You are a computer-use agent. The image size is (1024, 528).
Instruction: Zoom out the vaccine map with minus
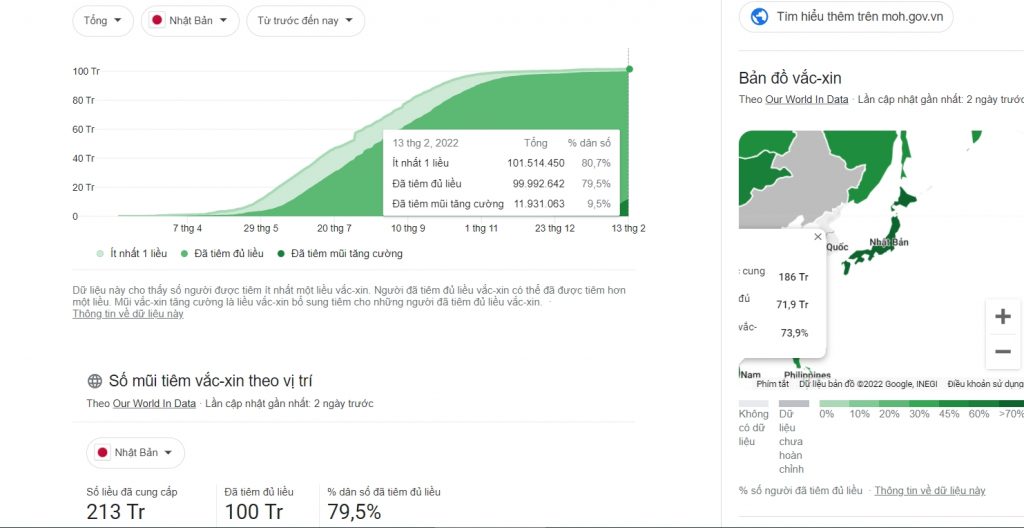click(1002, 352)
